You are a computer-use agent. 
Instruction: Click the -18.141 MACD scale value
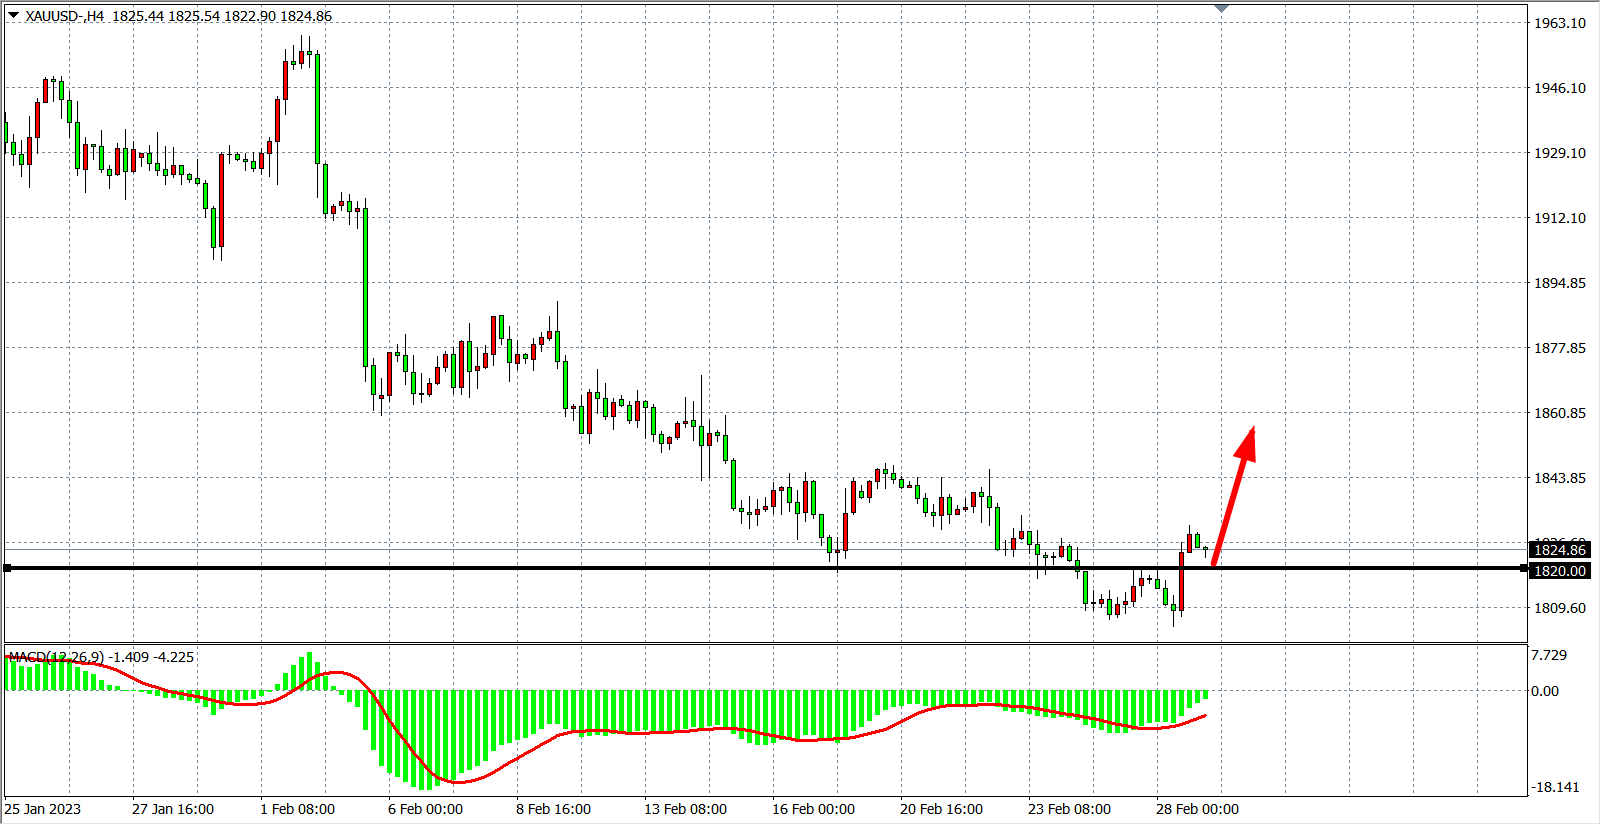[x=1554, y=787]
